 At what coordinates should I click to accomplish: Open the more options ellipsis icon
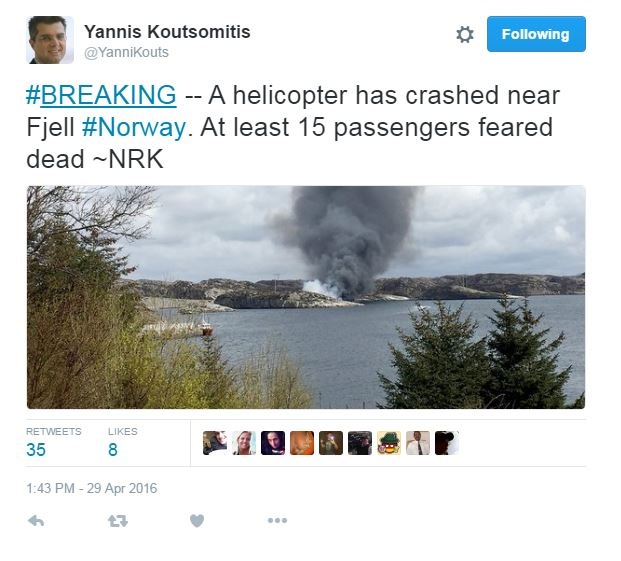coord(277,520)
